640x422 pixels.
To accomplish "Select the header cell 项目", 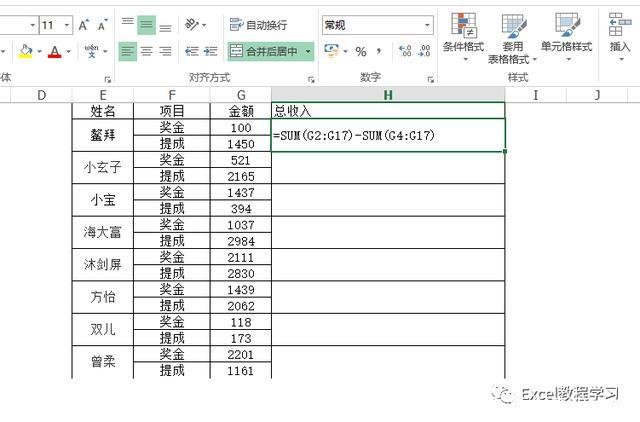I will (172, 111).
